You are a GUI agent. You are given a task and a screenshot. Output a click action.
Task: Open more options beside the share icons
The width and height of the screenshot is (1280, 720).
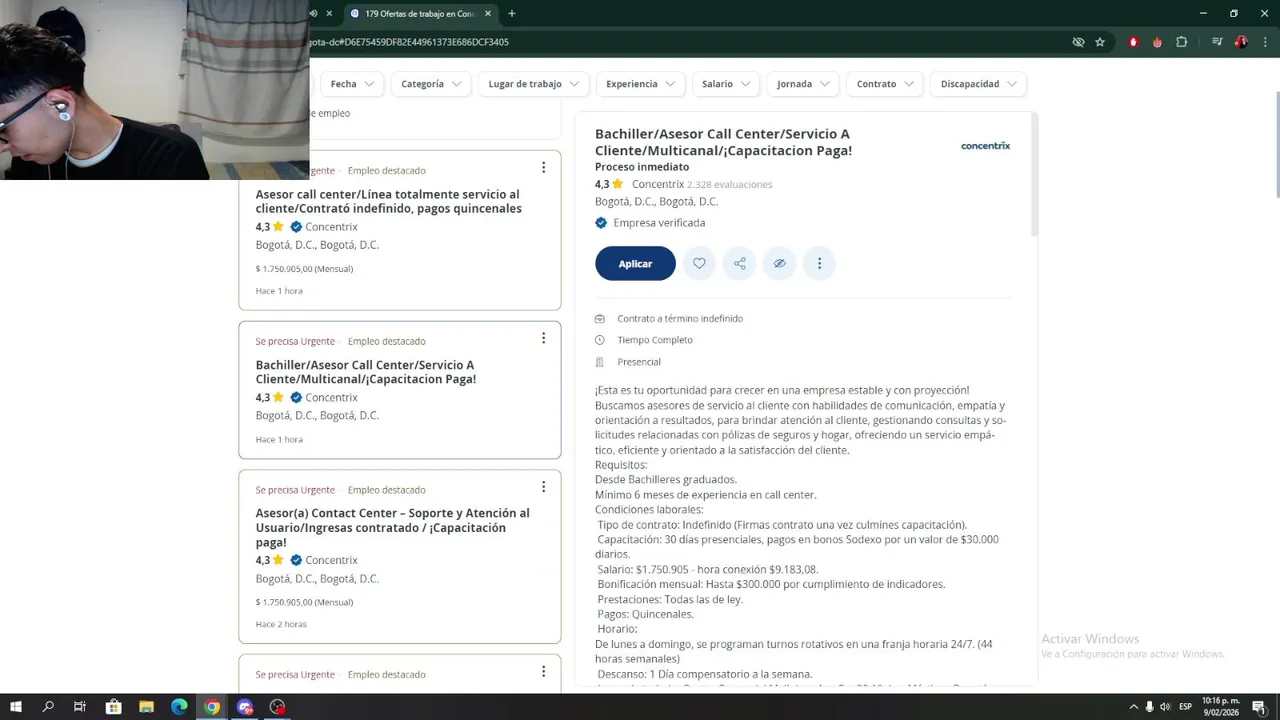[819, 263]
